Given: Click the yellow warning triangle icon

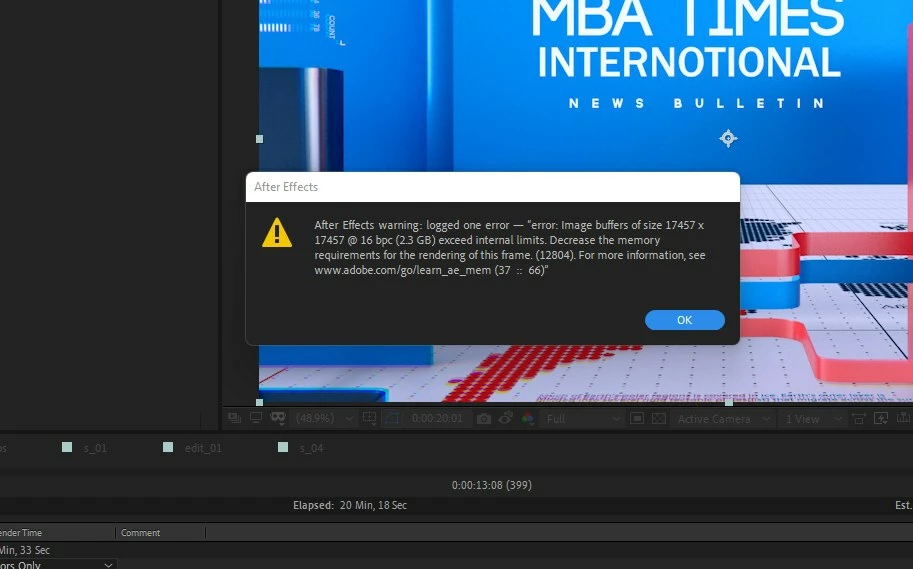Looking at the screenshot, I should point(277,232).
